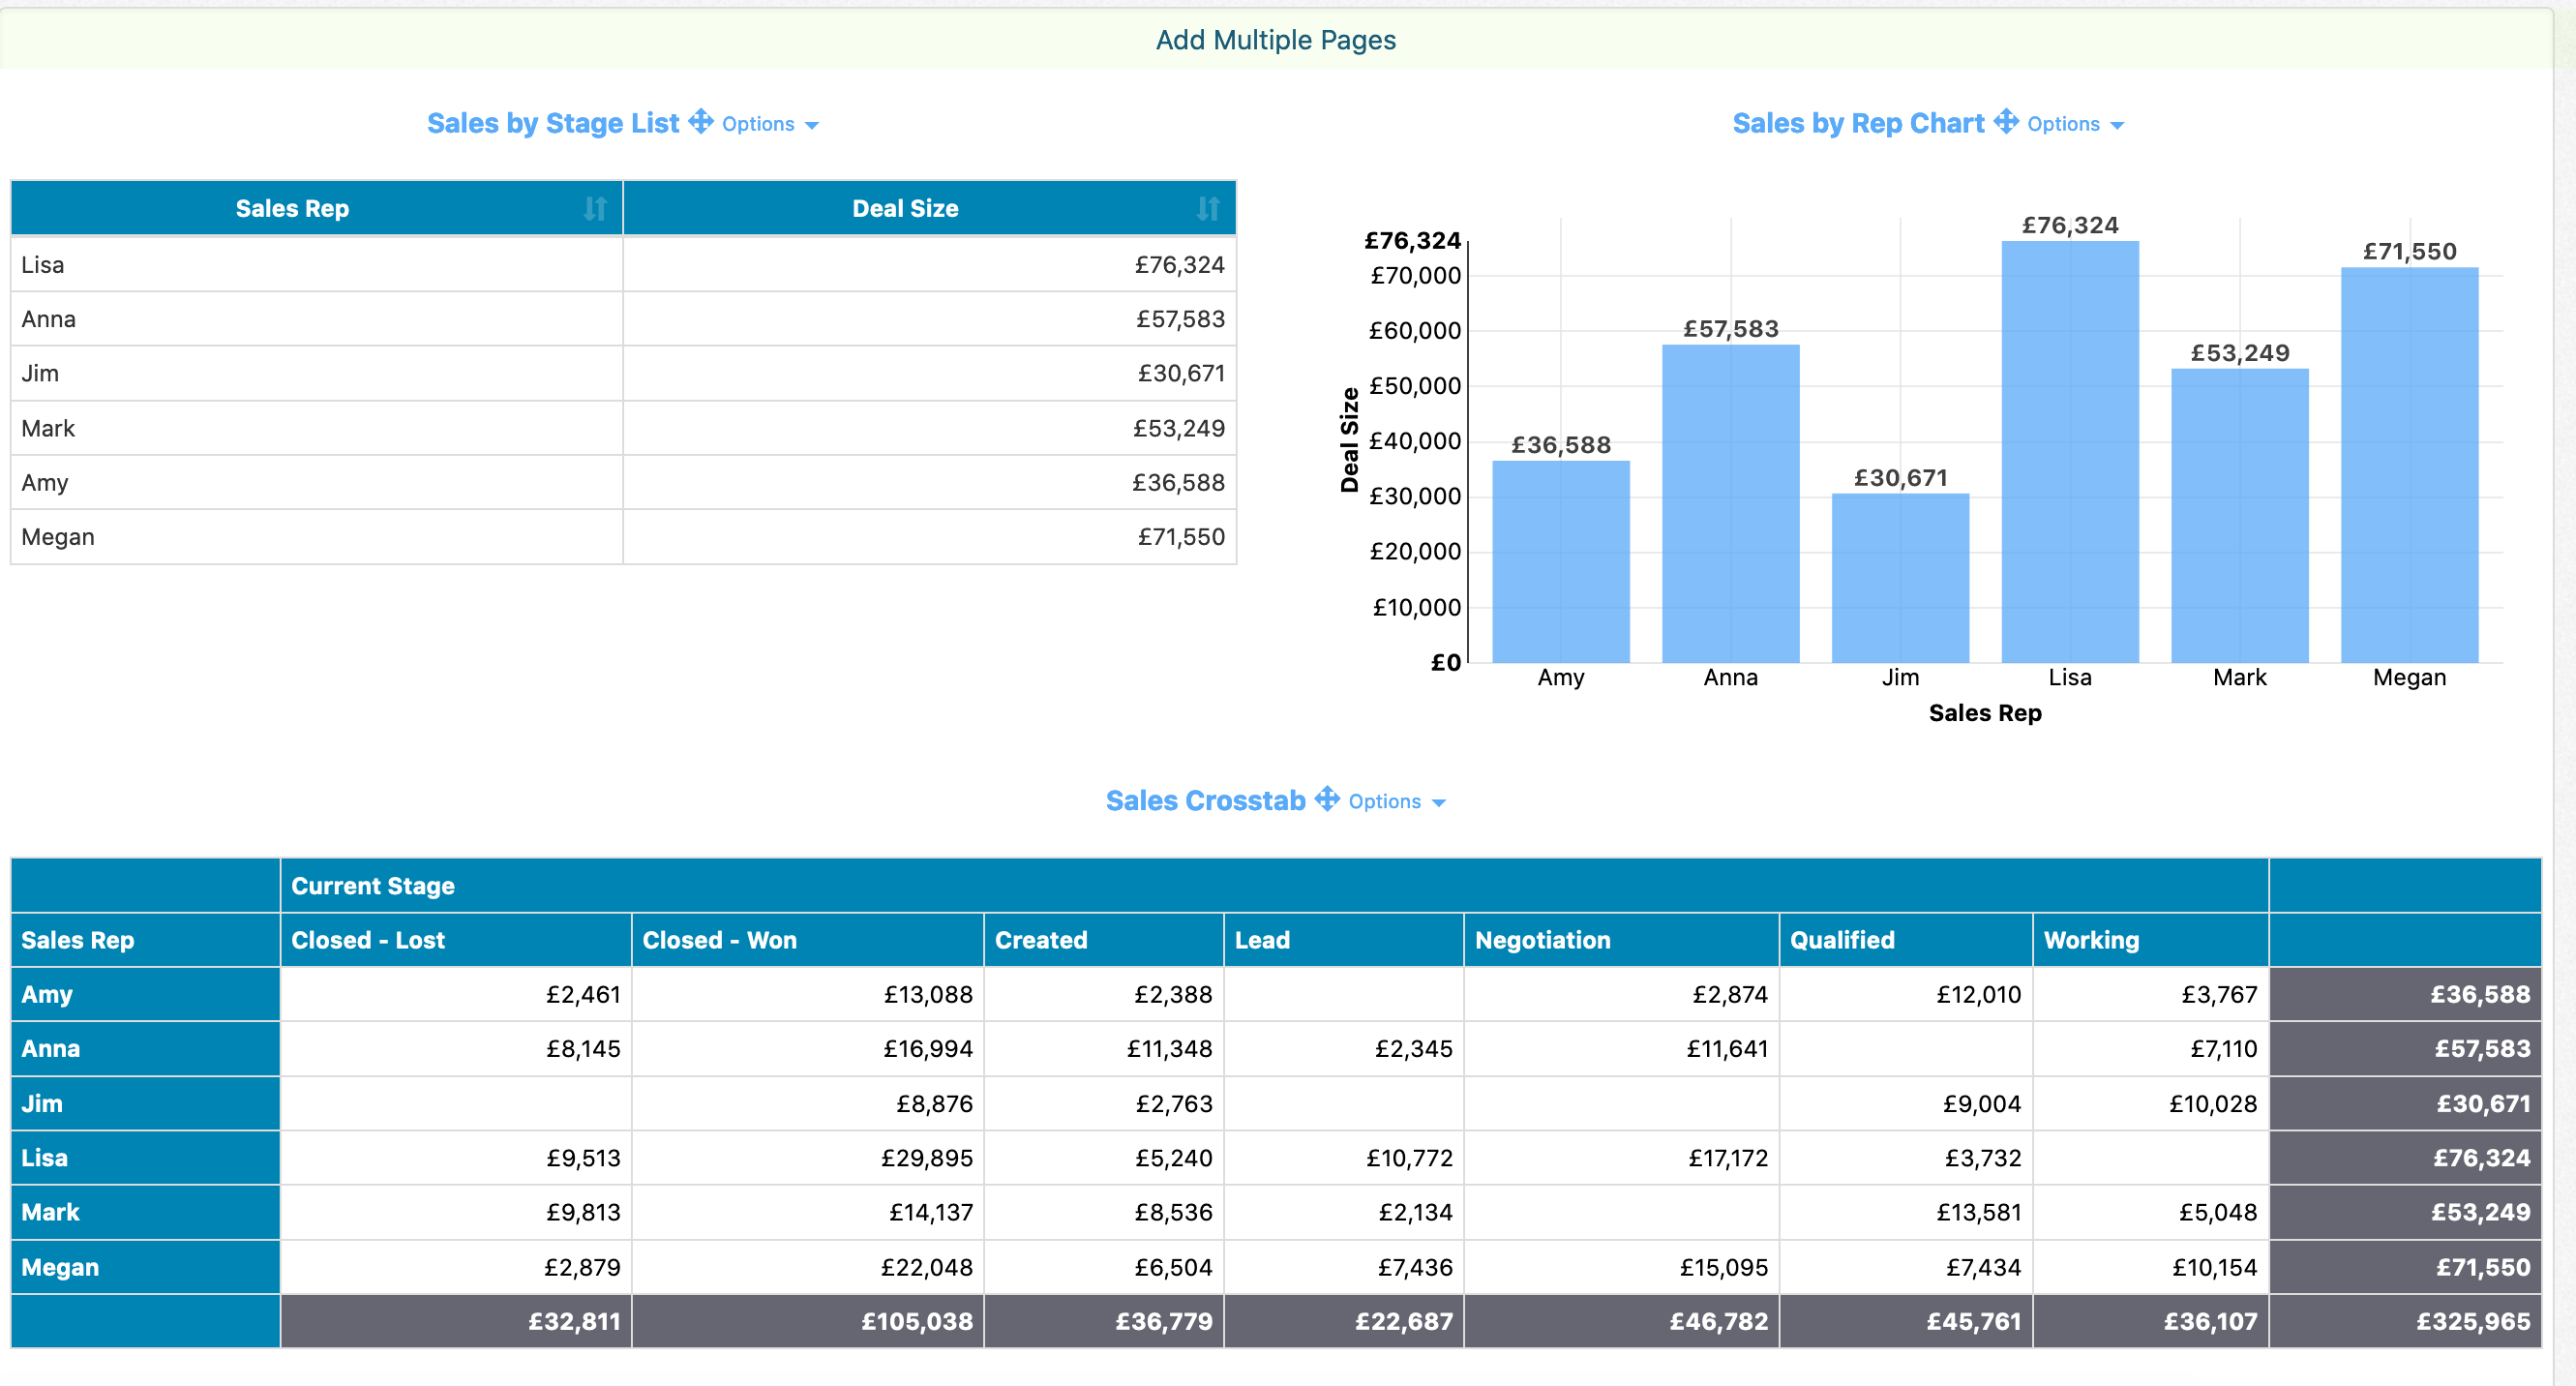This screenshot has width=2576, height=1386.
Task: Click the move icon beside Sales by Rep Chart
Action: [2006, 123]
